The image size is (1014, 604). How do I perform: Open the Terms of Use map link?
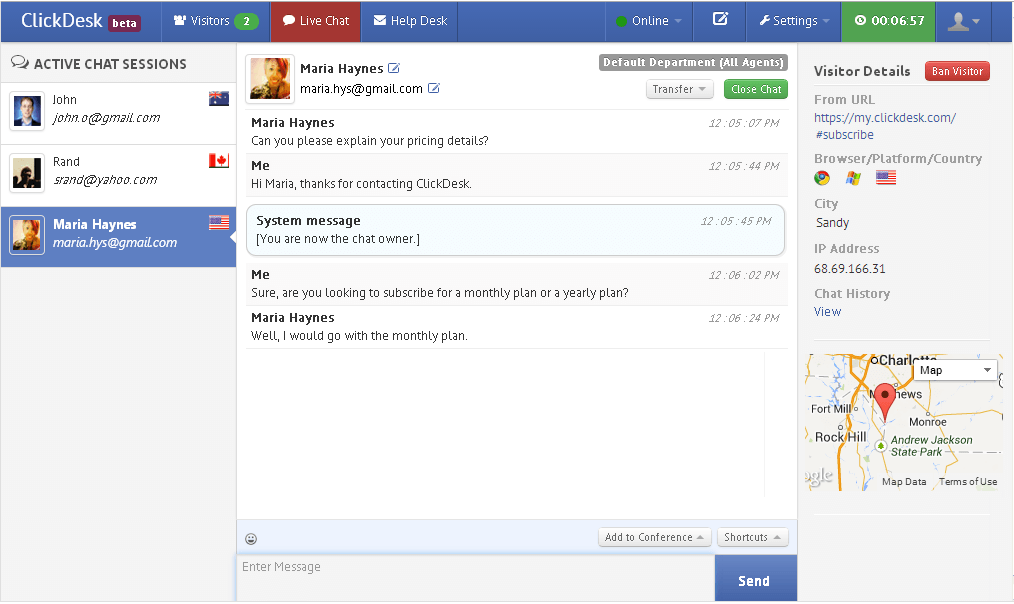(967, 482)
